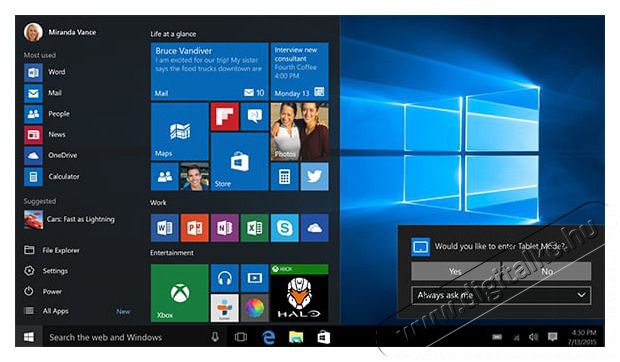The height and width of the screenshot is (362, 620).
Task: Click No on Tablet Mode prompt
Action: click(547, 271)
